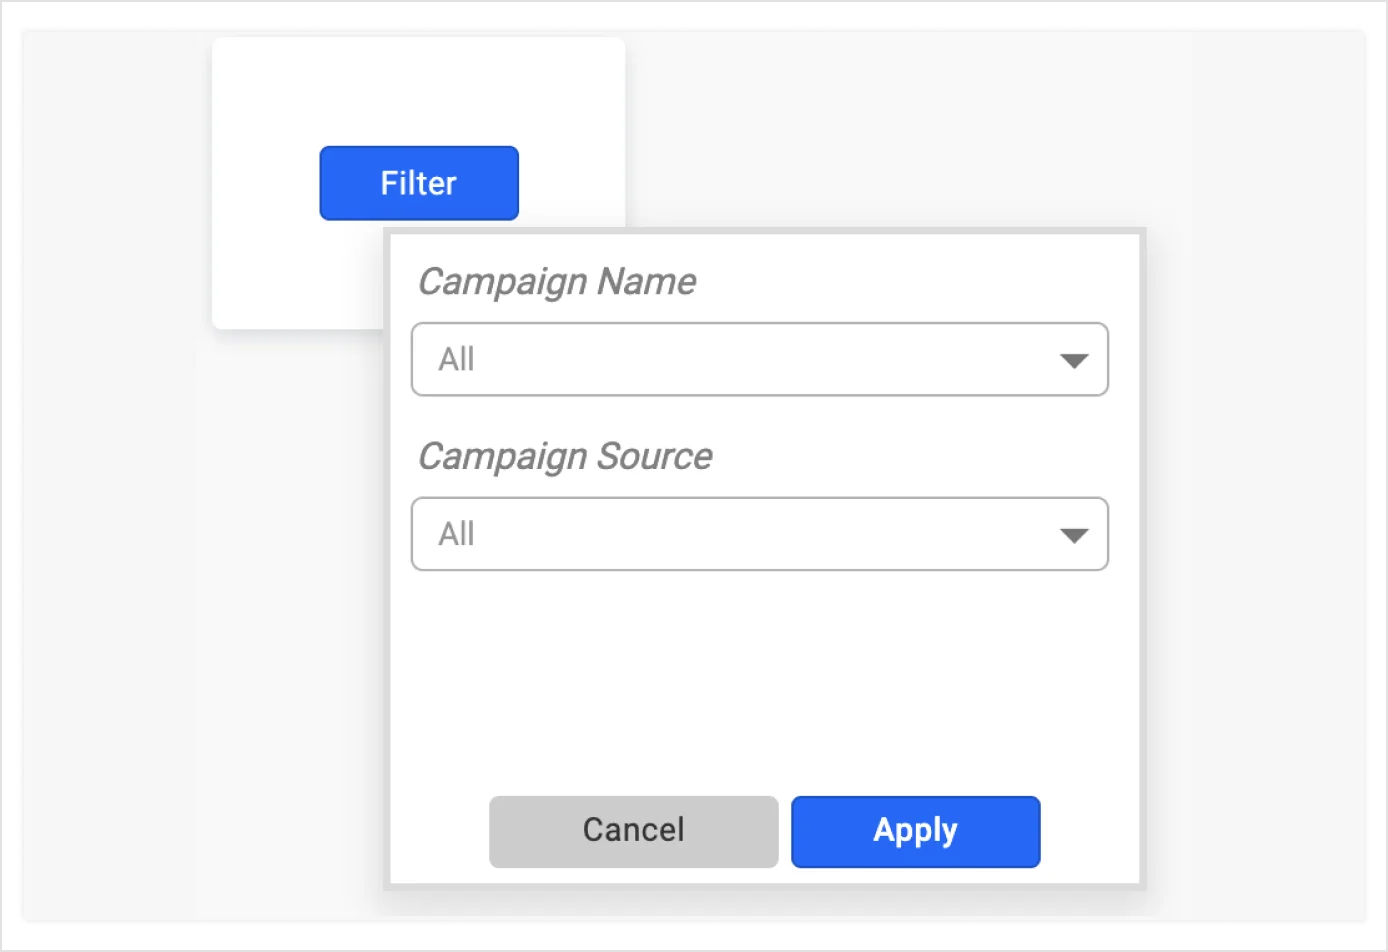
Task: Confirm the filters with the blue Apply button
Action: pos(916,832)
